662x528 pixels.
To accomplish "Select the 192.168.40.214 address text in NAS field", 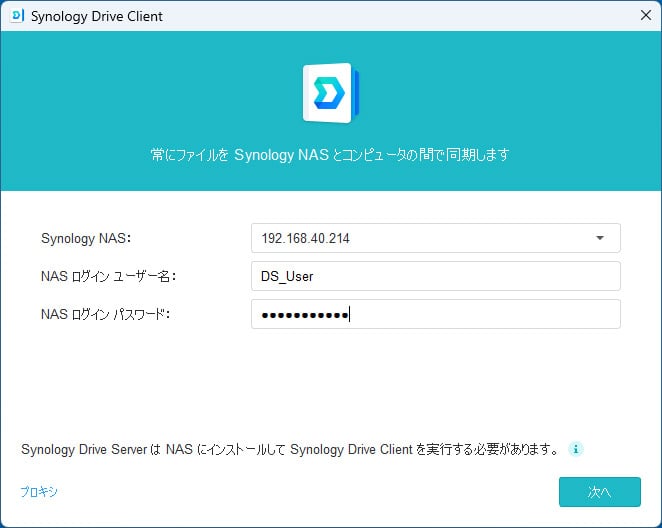I will pyautogui.click(x=305, y=238).
